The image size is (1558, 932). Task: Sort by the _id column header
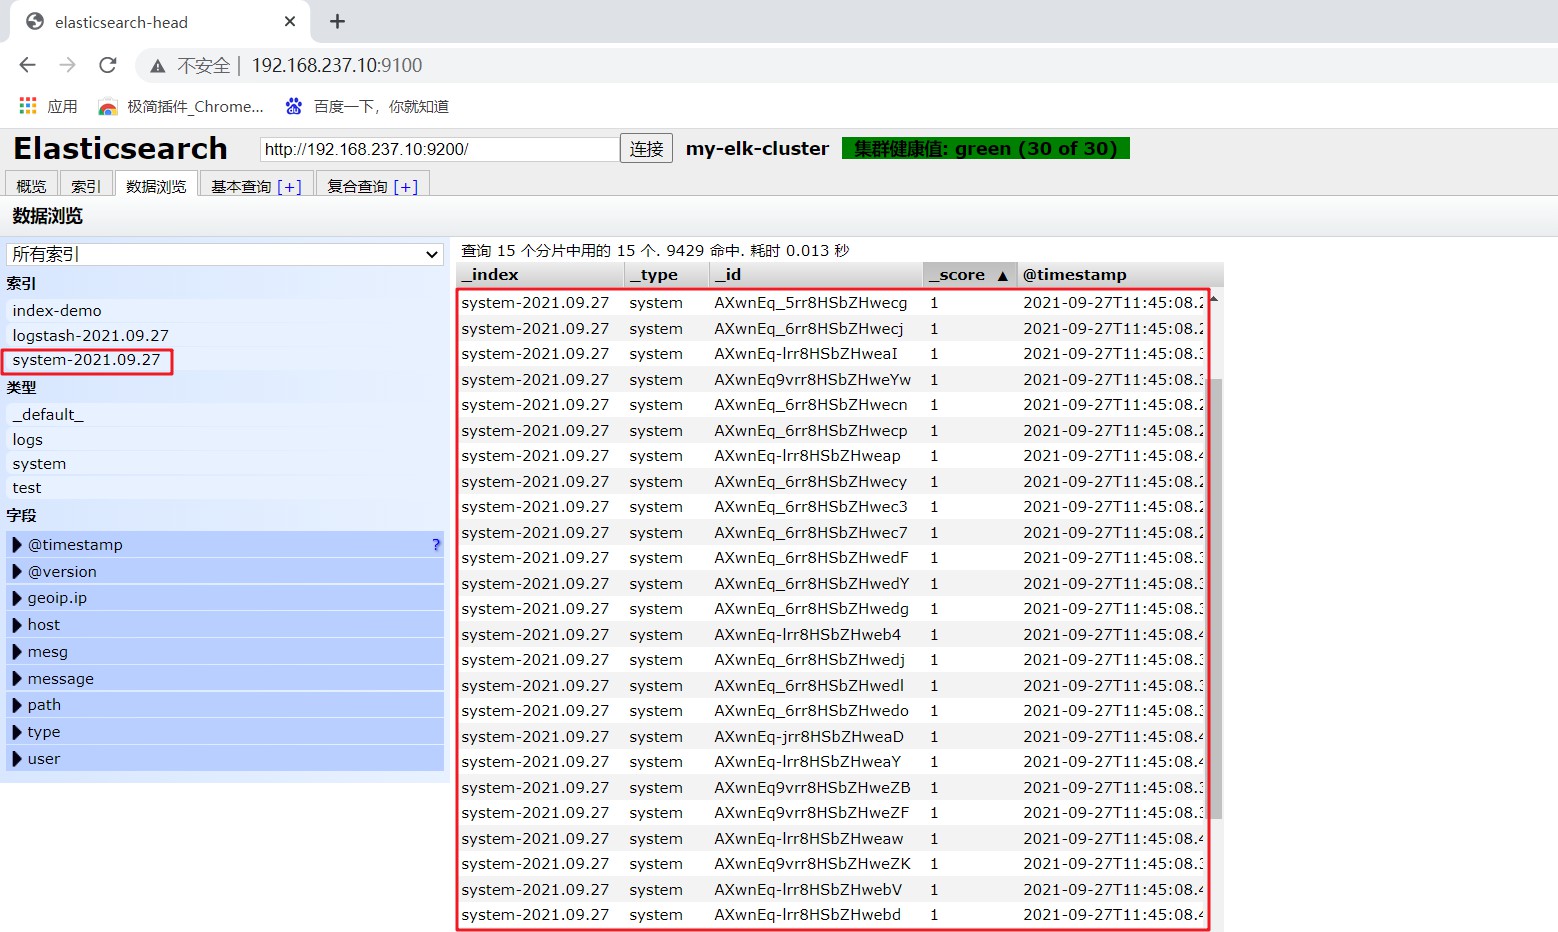pyautogui.click(x=815, y=275)
